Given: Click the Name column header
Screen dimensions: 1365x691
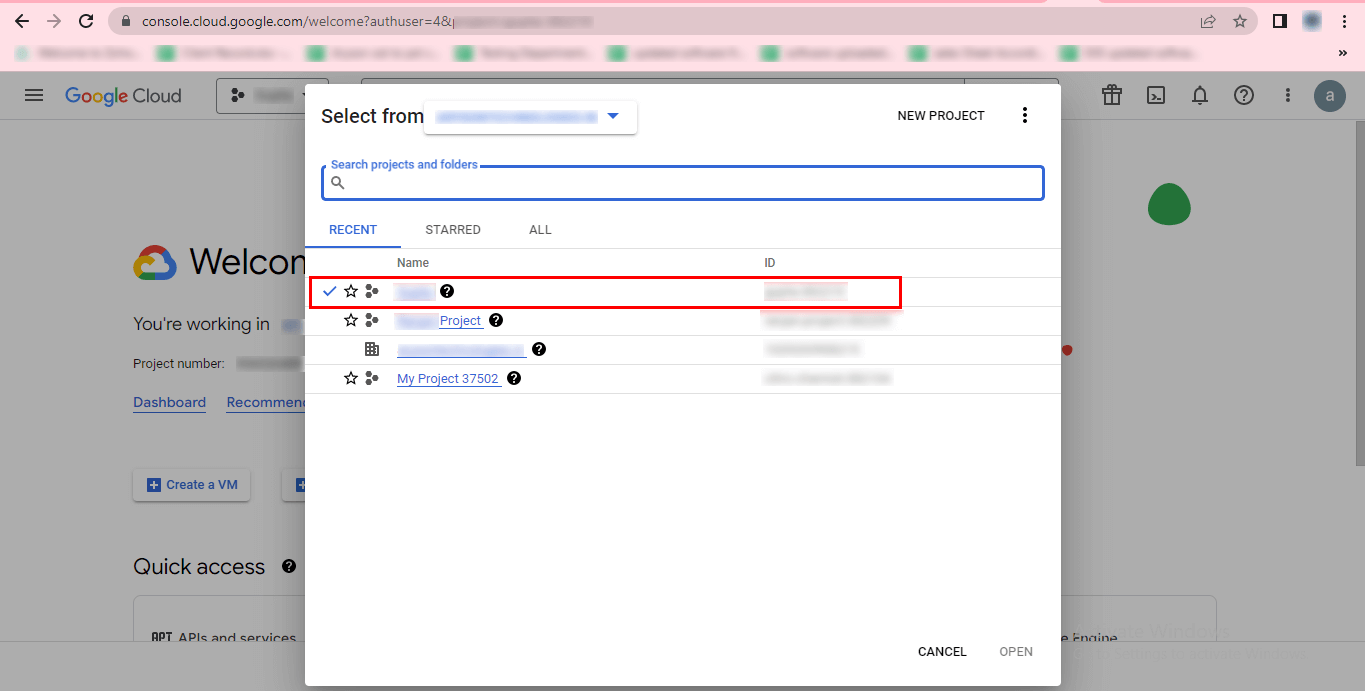Looking at the screenshot, I should [413, 263].
